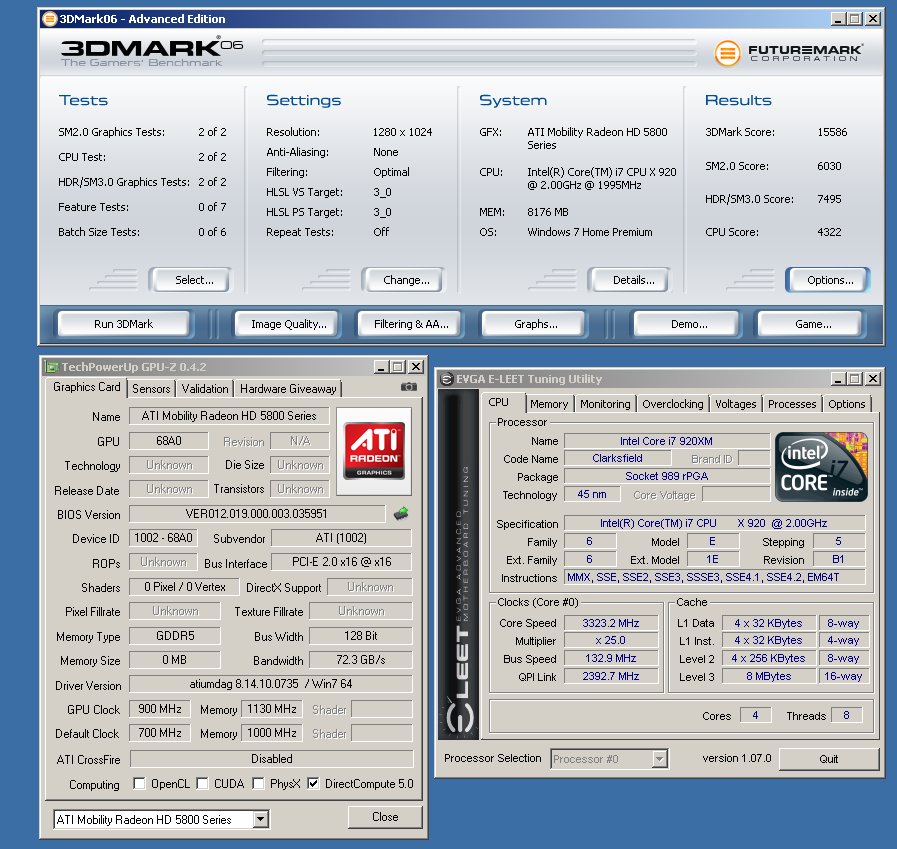897x849 pixels.
Task: Click the Intel Core i7 inside logo
Action: (x=821, y=467)
